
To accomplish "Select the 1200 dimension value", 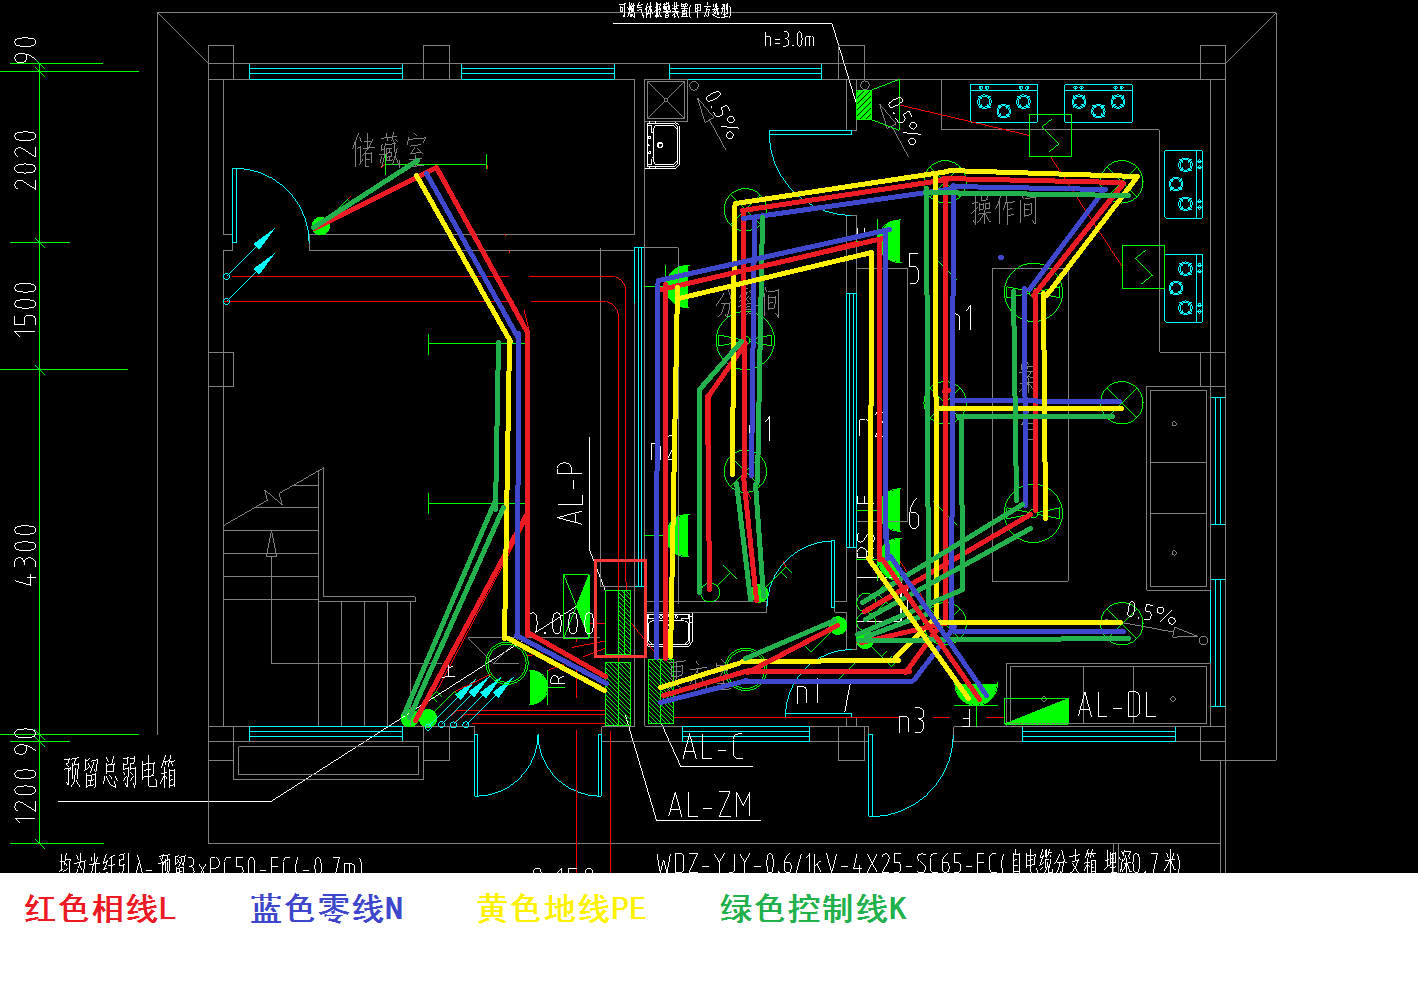I will tap(26, 796).
